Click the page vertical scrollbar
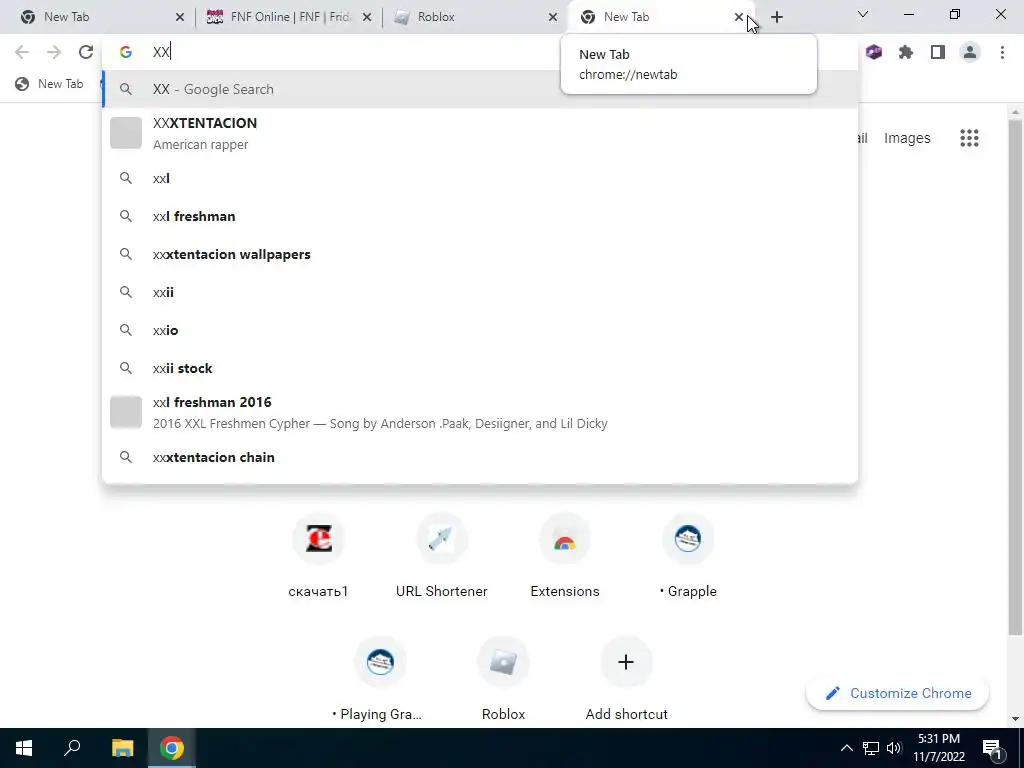Screen dimensions: 1024x768 tap(1014, 377)
